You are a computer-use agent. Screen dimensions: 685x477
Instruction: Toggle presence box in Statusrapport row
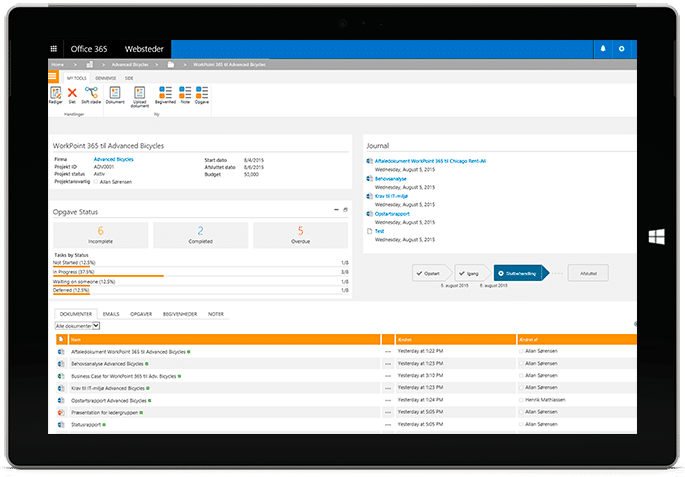click(x=521, y=425)
